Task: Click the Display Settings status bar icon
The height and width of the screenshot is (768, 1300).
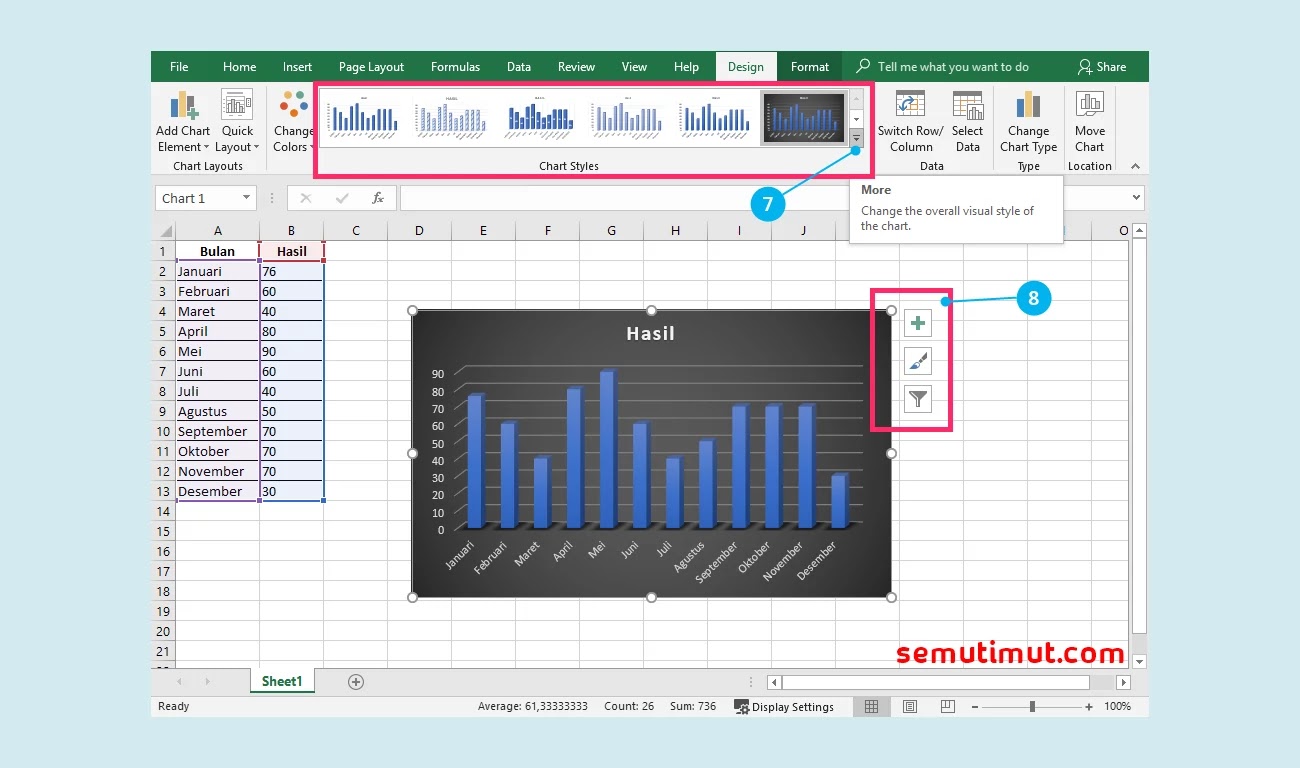Action: (786, 706)
